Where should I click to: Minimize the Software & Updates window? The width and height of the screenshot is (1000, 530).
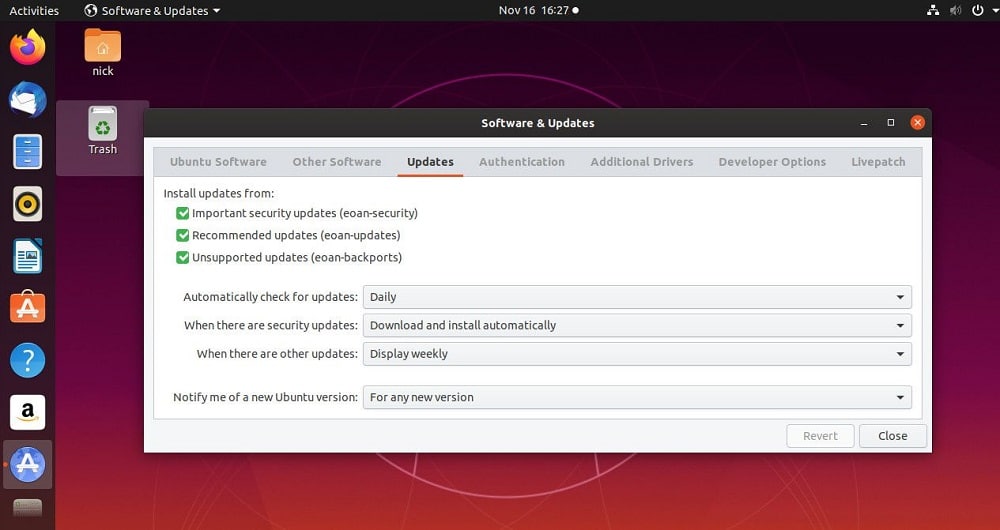[864, 123]
